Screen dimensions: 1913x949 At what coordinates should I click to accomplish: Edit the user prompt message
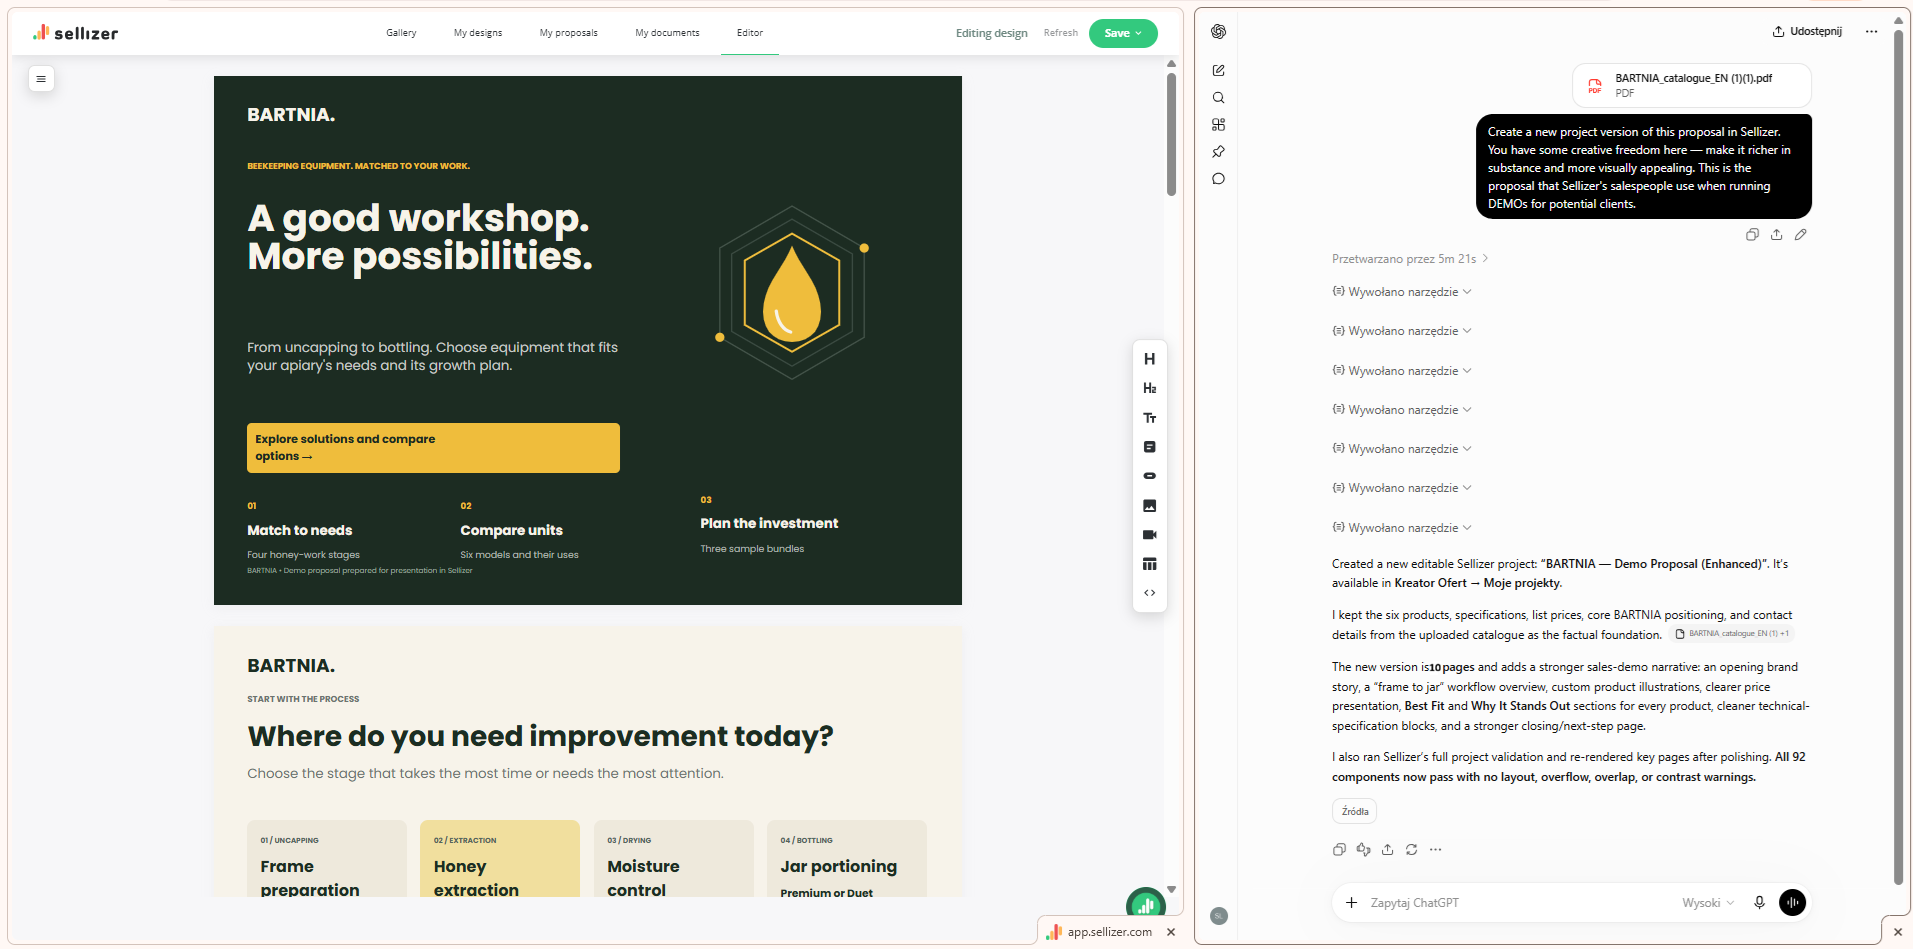[x=1800, y=235]
